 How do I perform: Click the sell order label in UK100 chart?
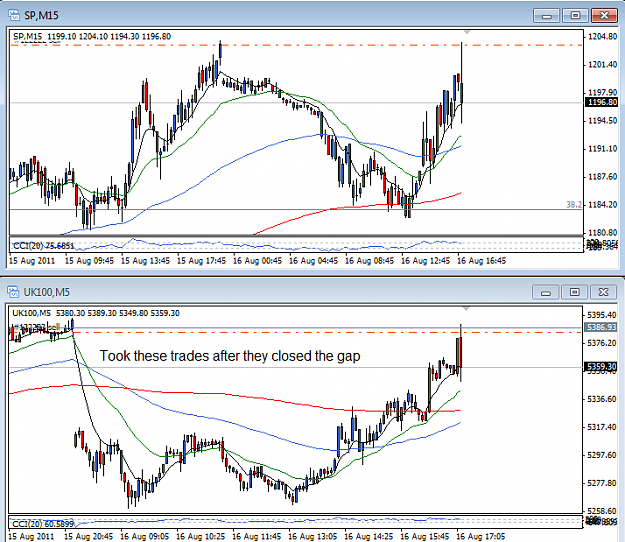click(35, 328)
